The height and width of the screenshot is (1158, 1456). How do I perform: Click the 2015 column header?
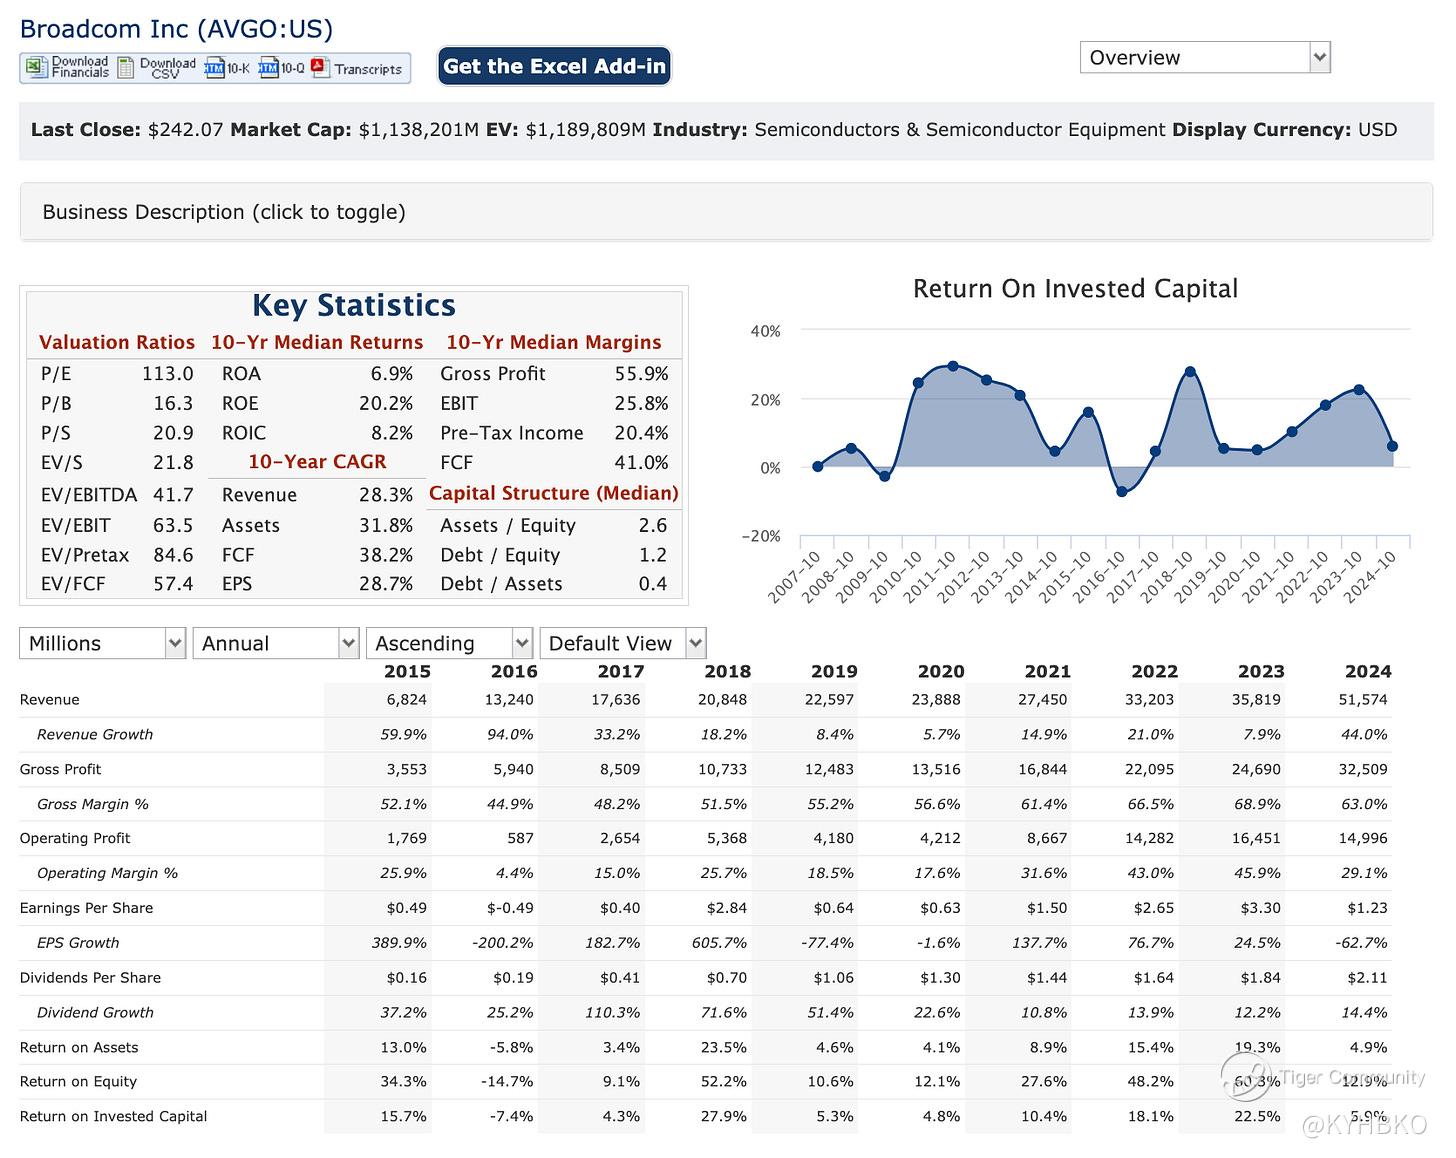point(407,672)
